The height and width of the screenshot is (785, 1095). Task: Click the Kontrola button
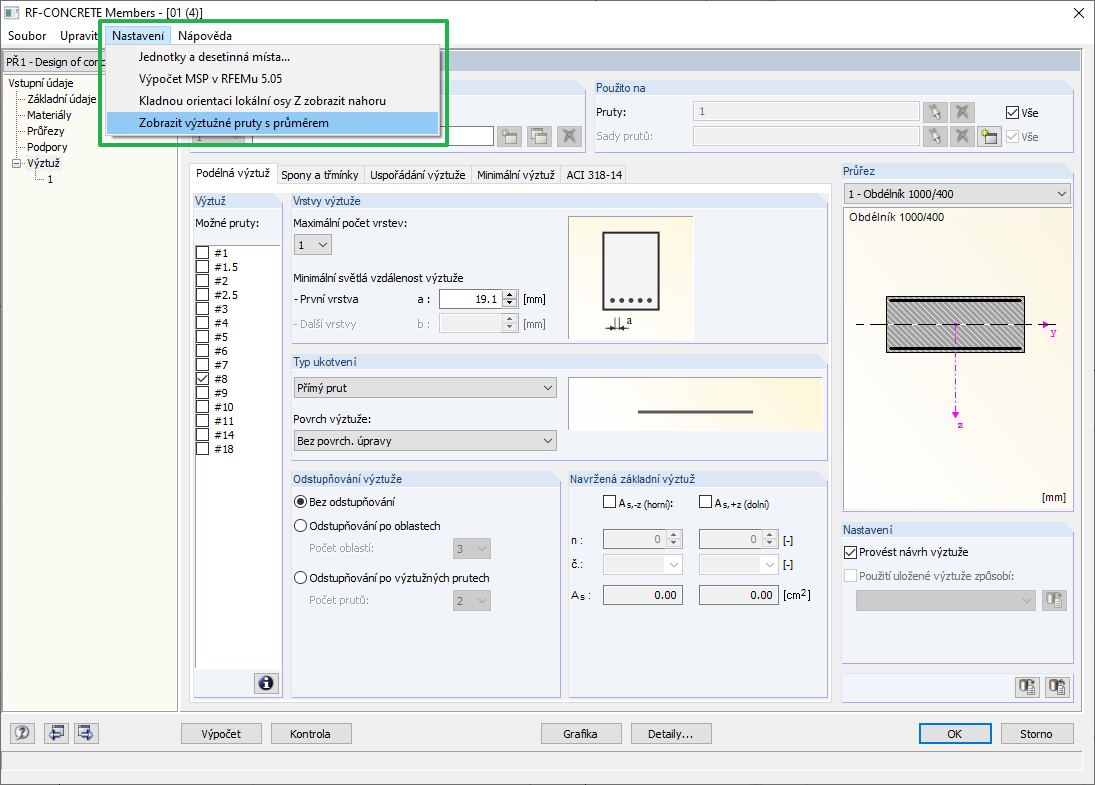click(x=310, y=733)
